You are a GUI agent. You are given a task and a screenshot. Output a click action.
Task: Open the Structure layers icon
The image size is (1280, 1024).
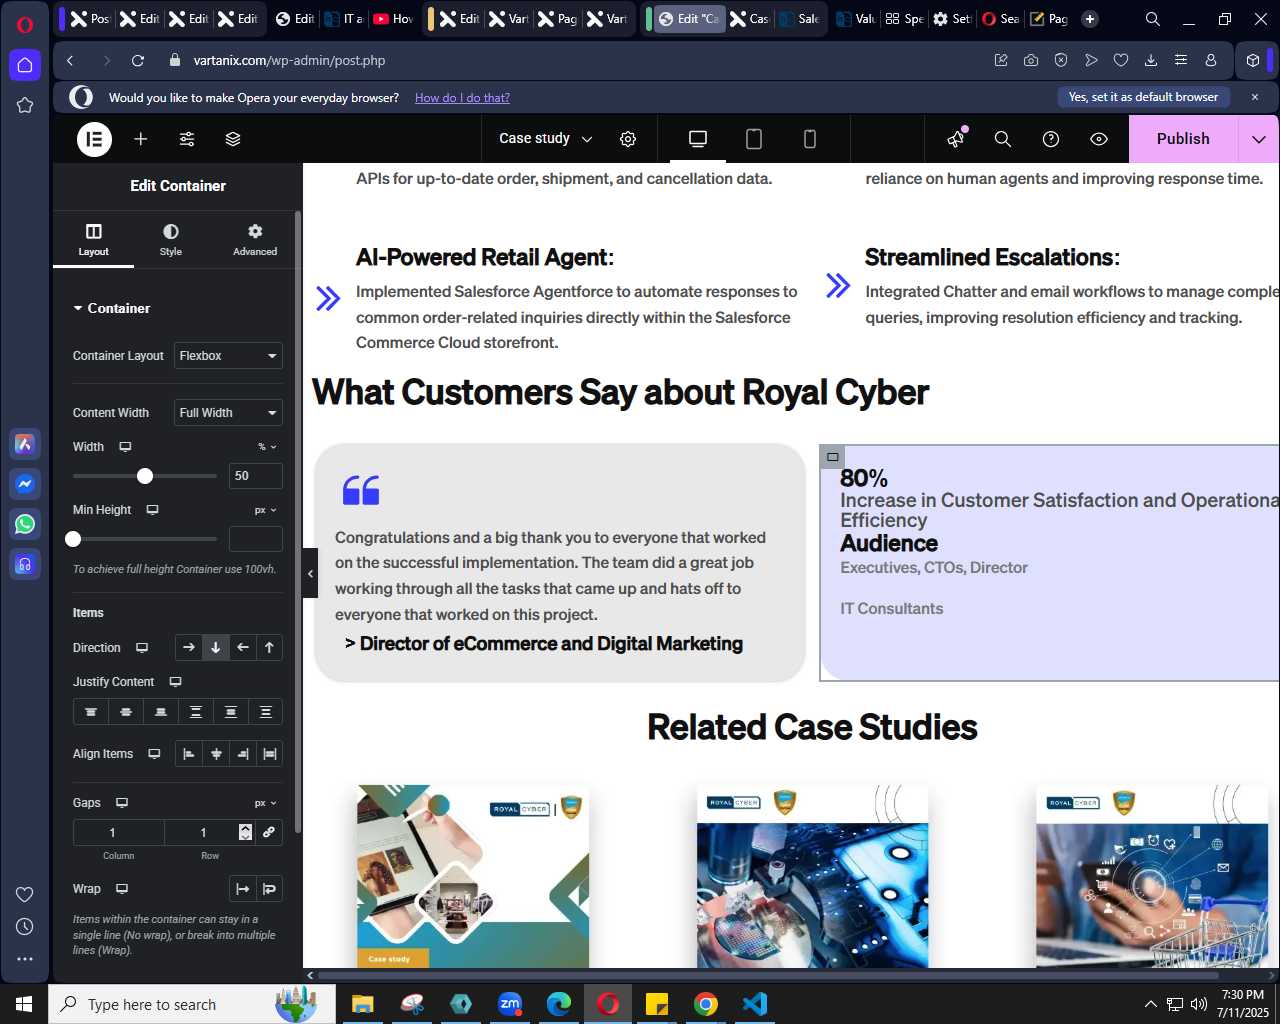tap(233, 139)
